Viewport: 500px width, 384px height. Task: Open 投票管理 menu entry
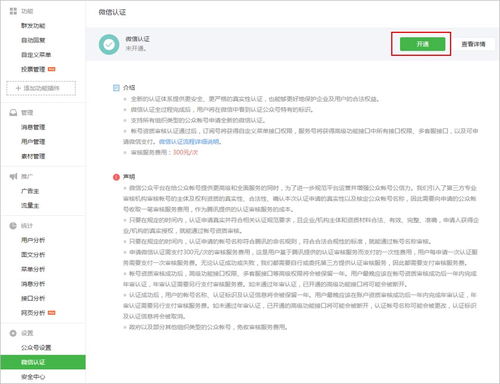pyautogui.click(x=33, y=69)
